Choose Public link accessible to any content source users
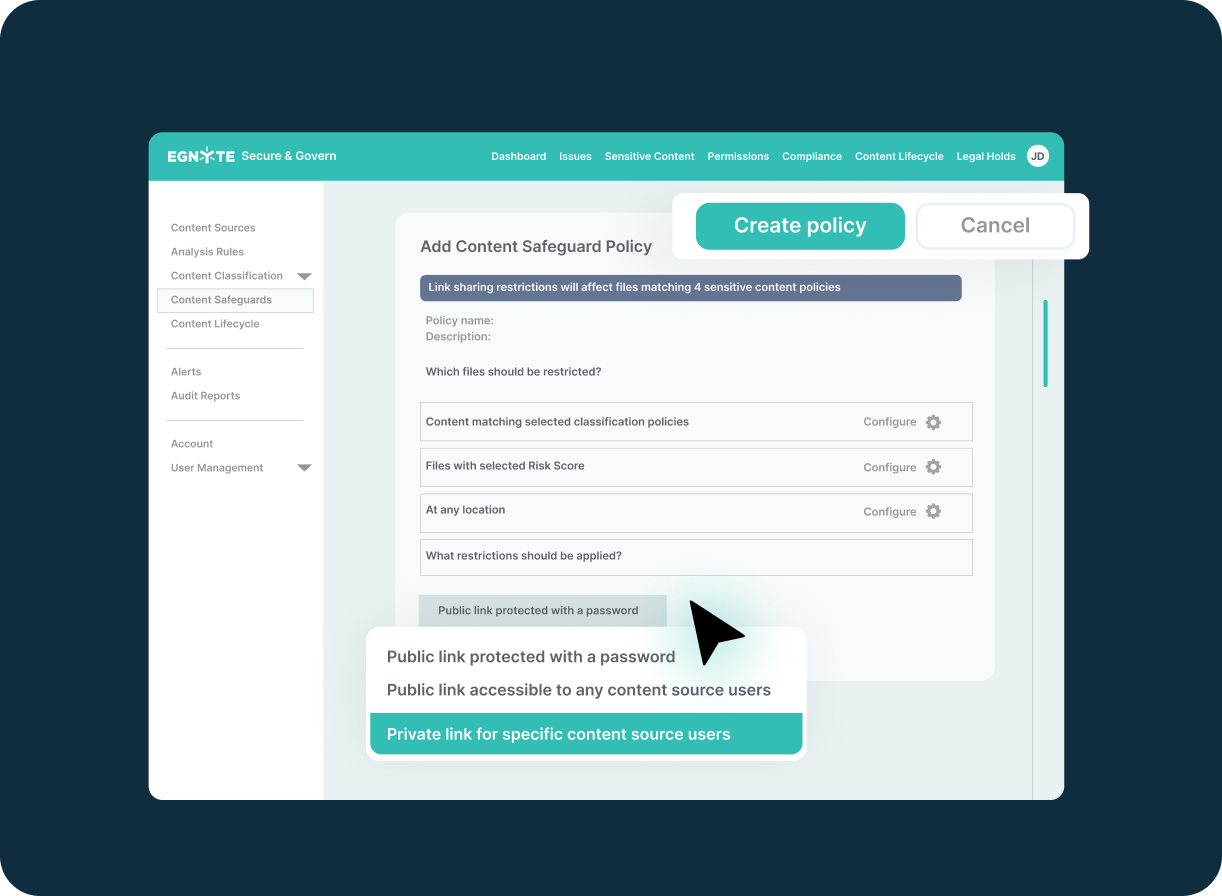The height and width of the screenshot is (896, 1222). tap(578, 690)
